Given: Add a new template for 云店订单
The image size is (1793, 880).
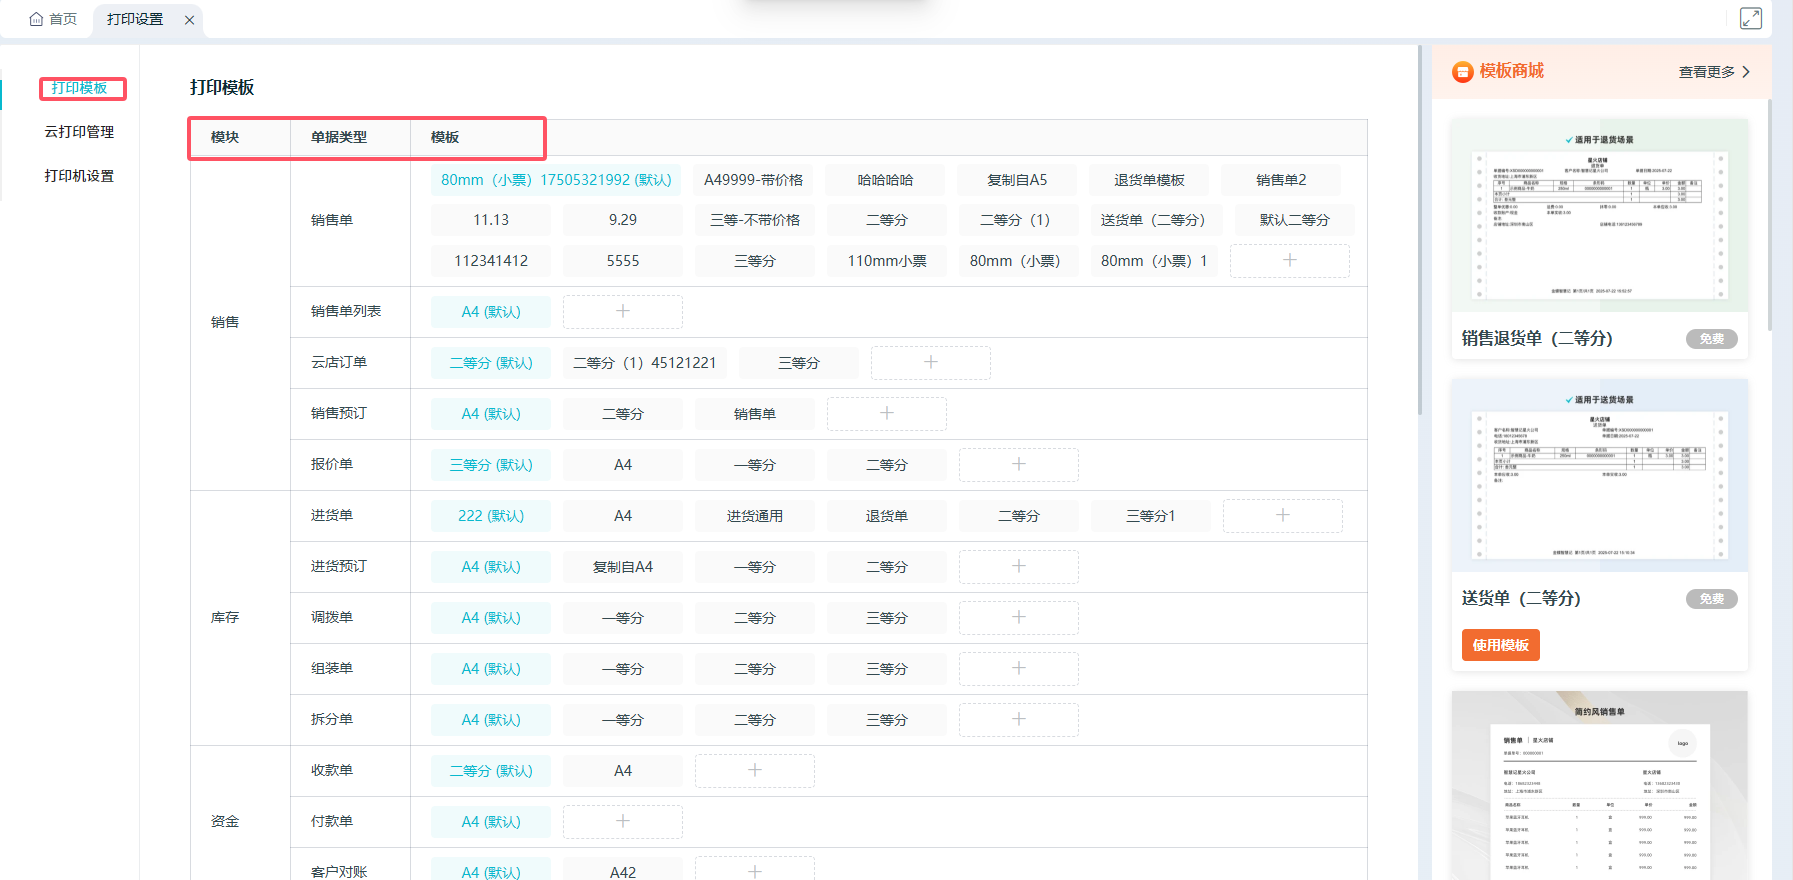Looking at the screenshot, I should tap(930, 363).
